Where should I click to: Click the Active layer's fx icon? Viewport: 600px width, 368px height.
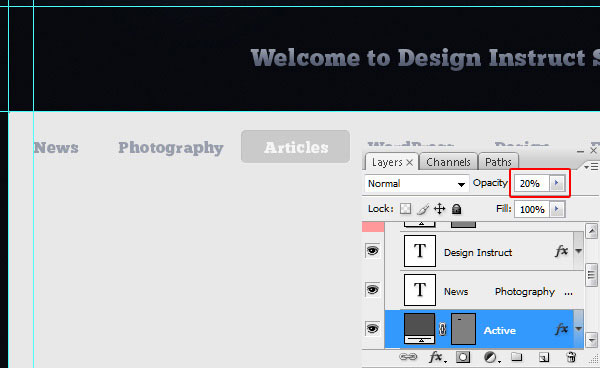click(x=561, y=329)
